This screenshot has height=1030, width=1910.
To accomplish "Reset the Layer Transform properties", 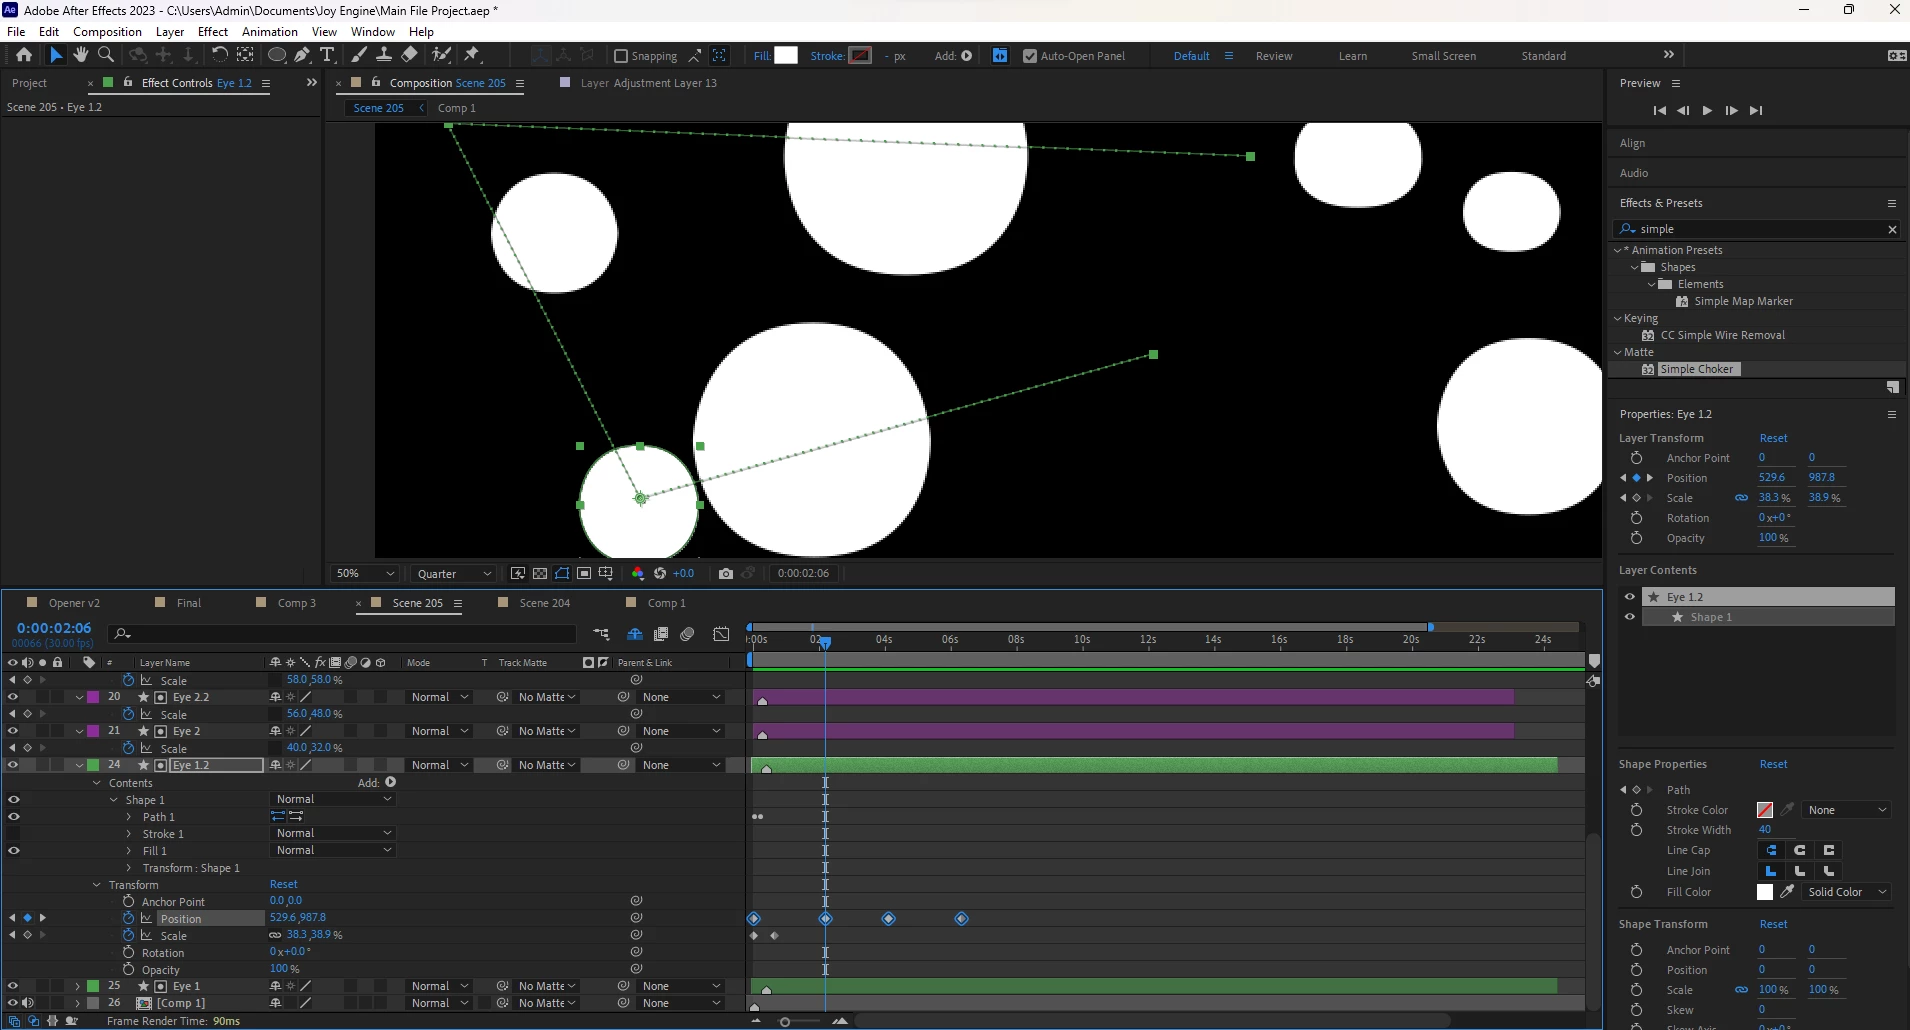I will coord(1773,438).
